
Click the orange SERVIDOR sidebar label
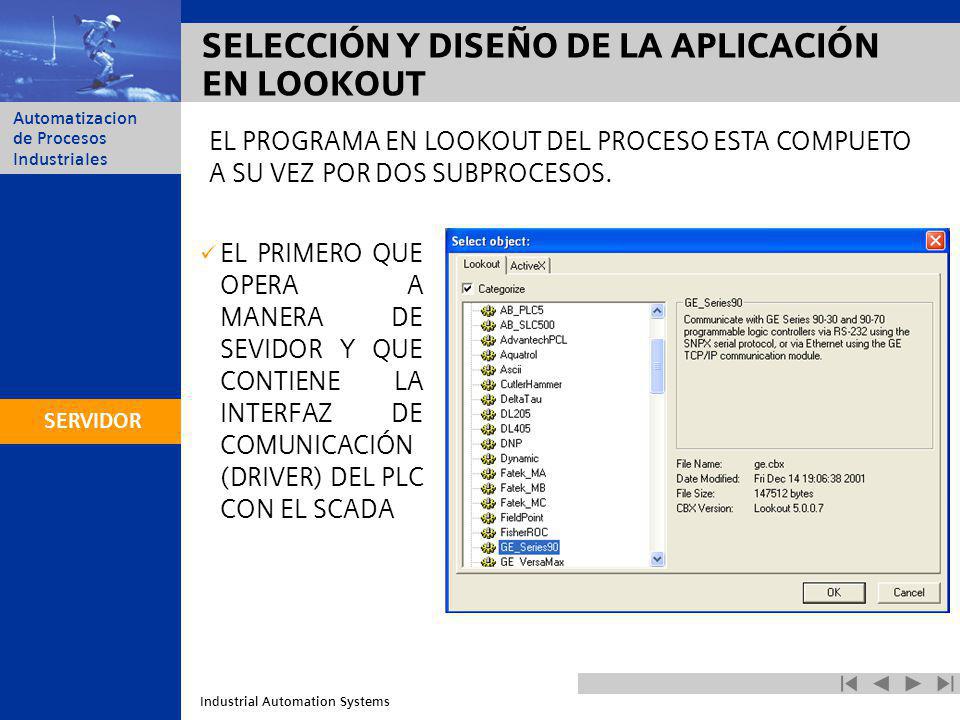91,421
